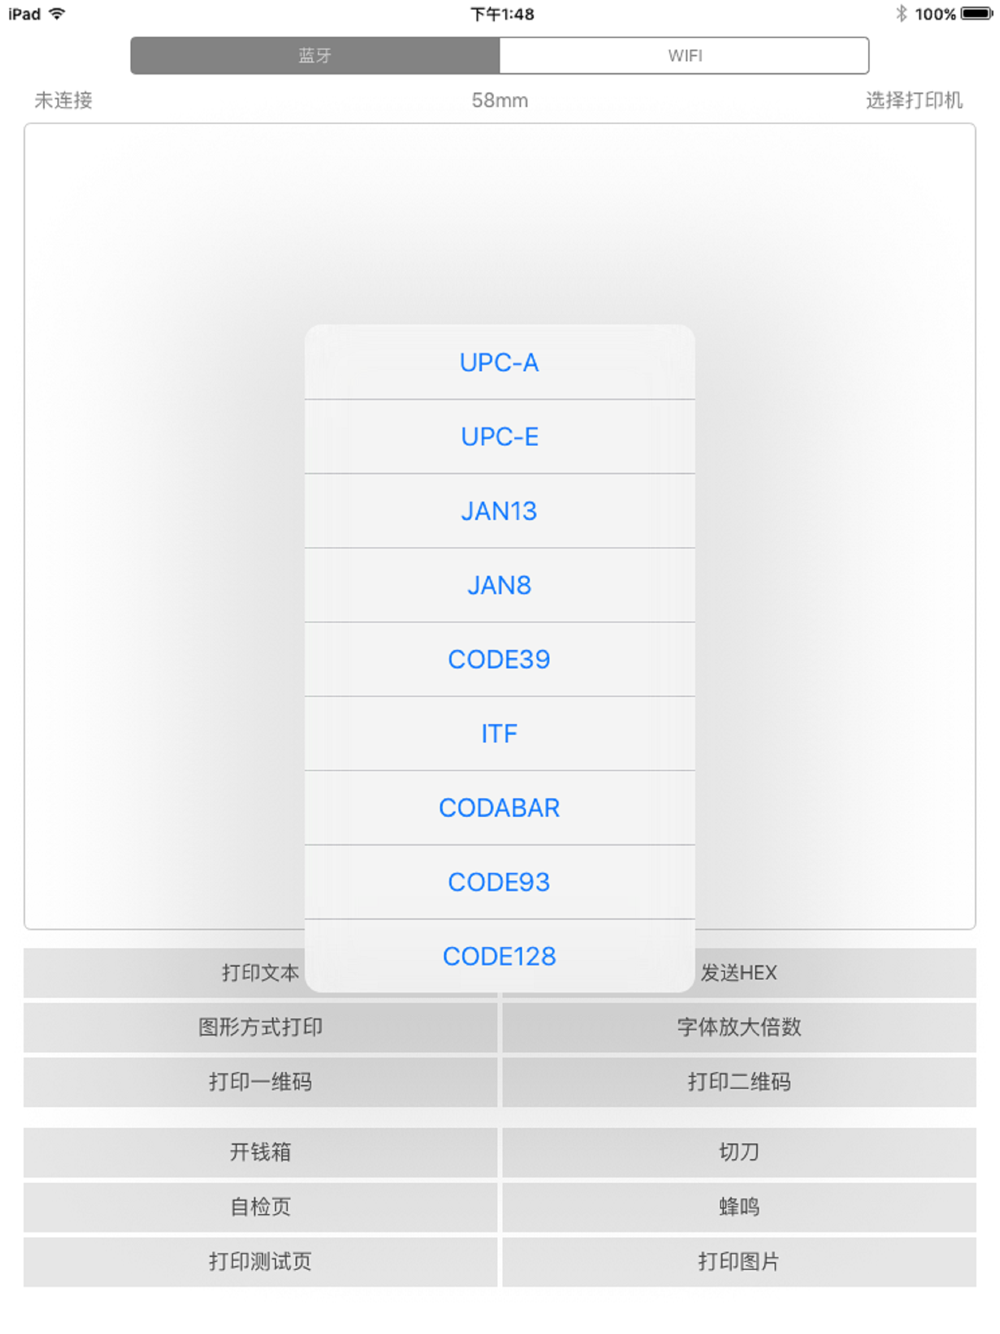Switch to the 蓝牙 tab
The height and width of the screenshot is (1334, 1000).
[315, 56]
